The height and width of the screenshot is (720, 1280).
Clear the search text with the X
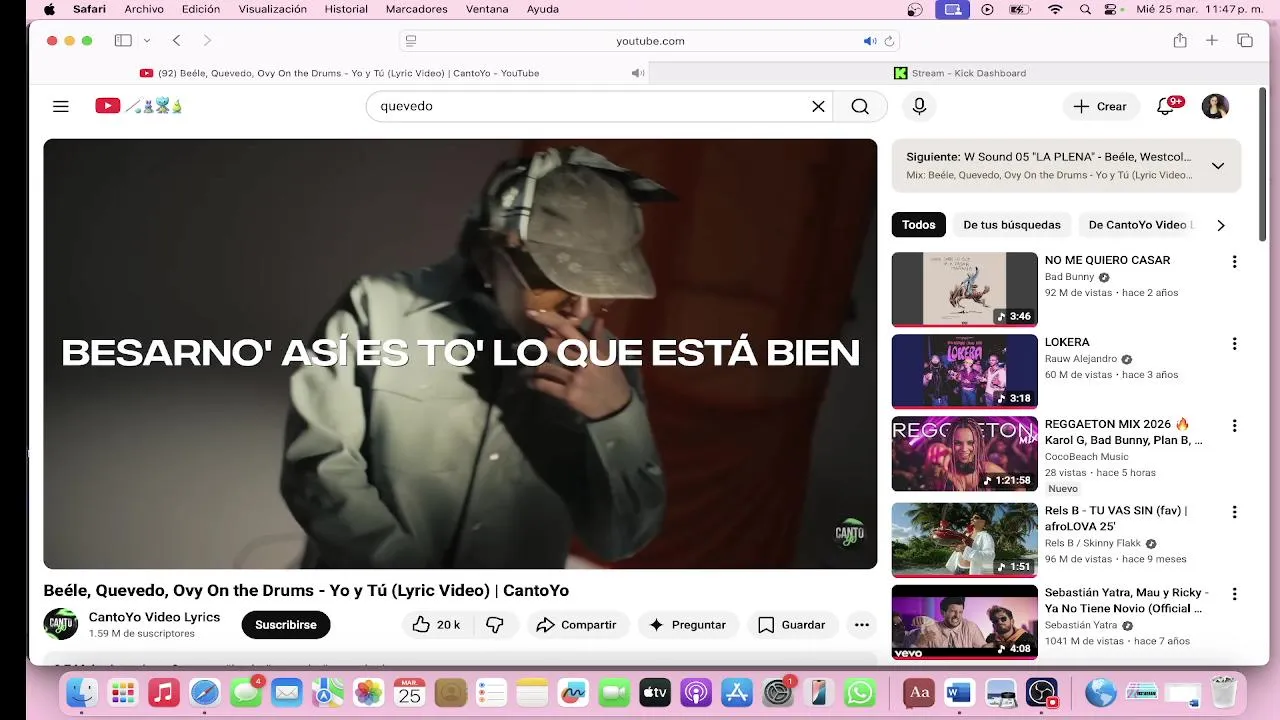pos(818,106)
